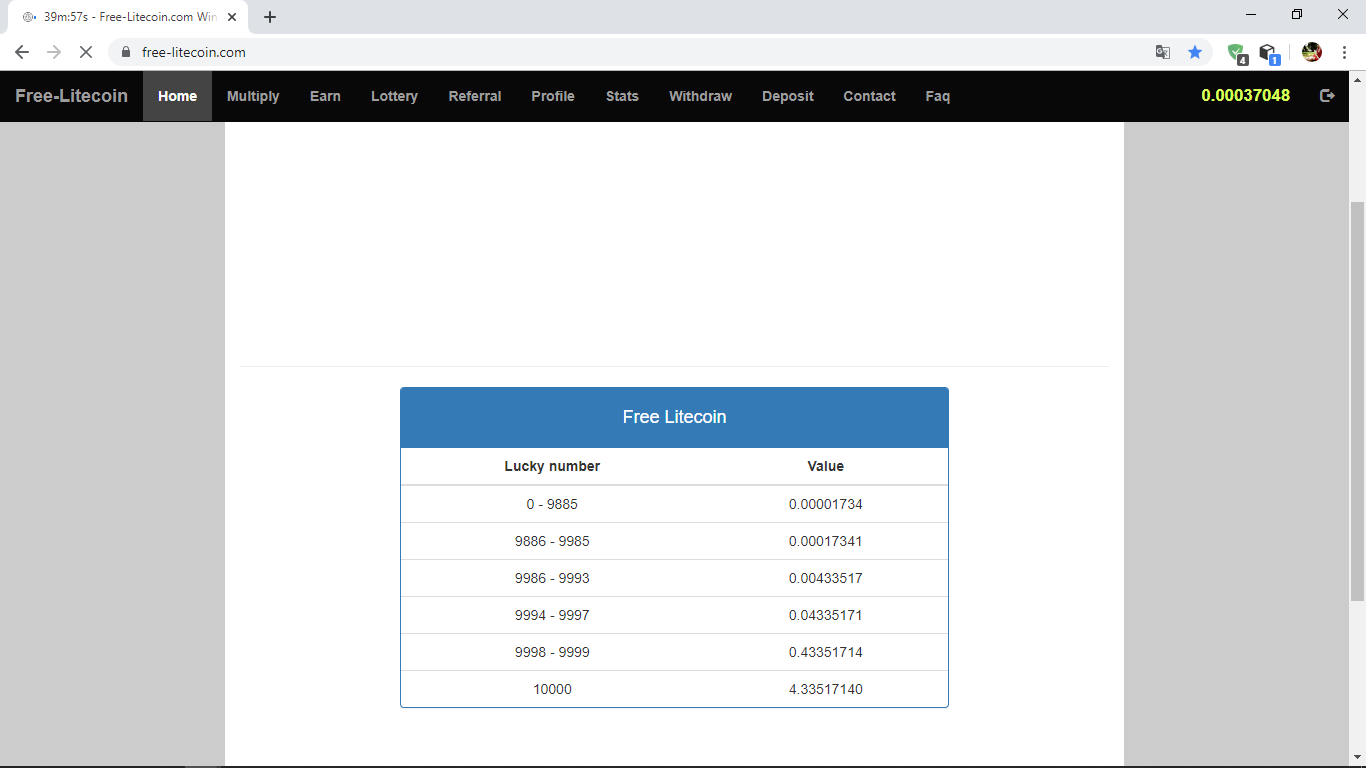Click the Value column header
The image size is (1366, 768).
pos(826,466)
